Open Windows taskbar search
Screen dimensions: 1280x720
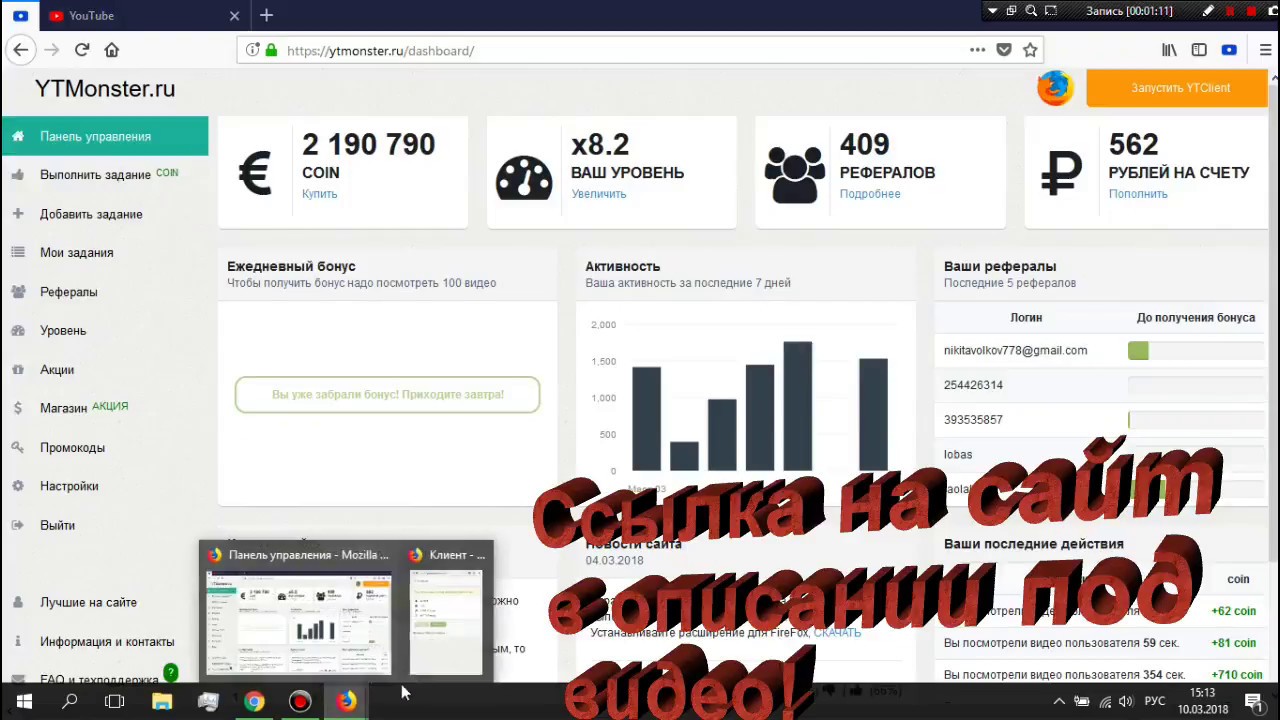pyautogui.click(x=70, y=702)
